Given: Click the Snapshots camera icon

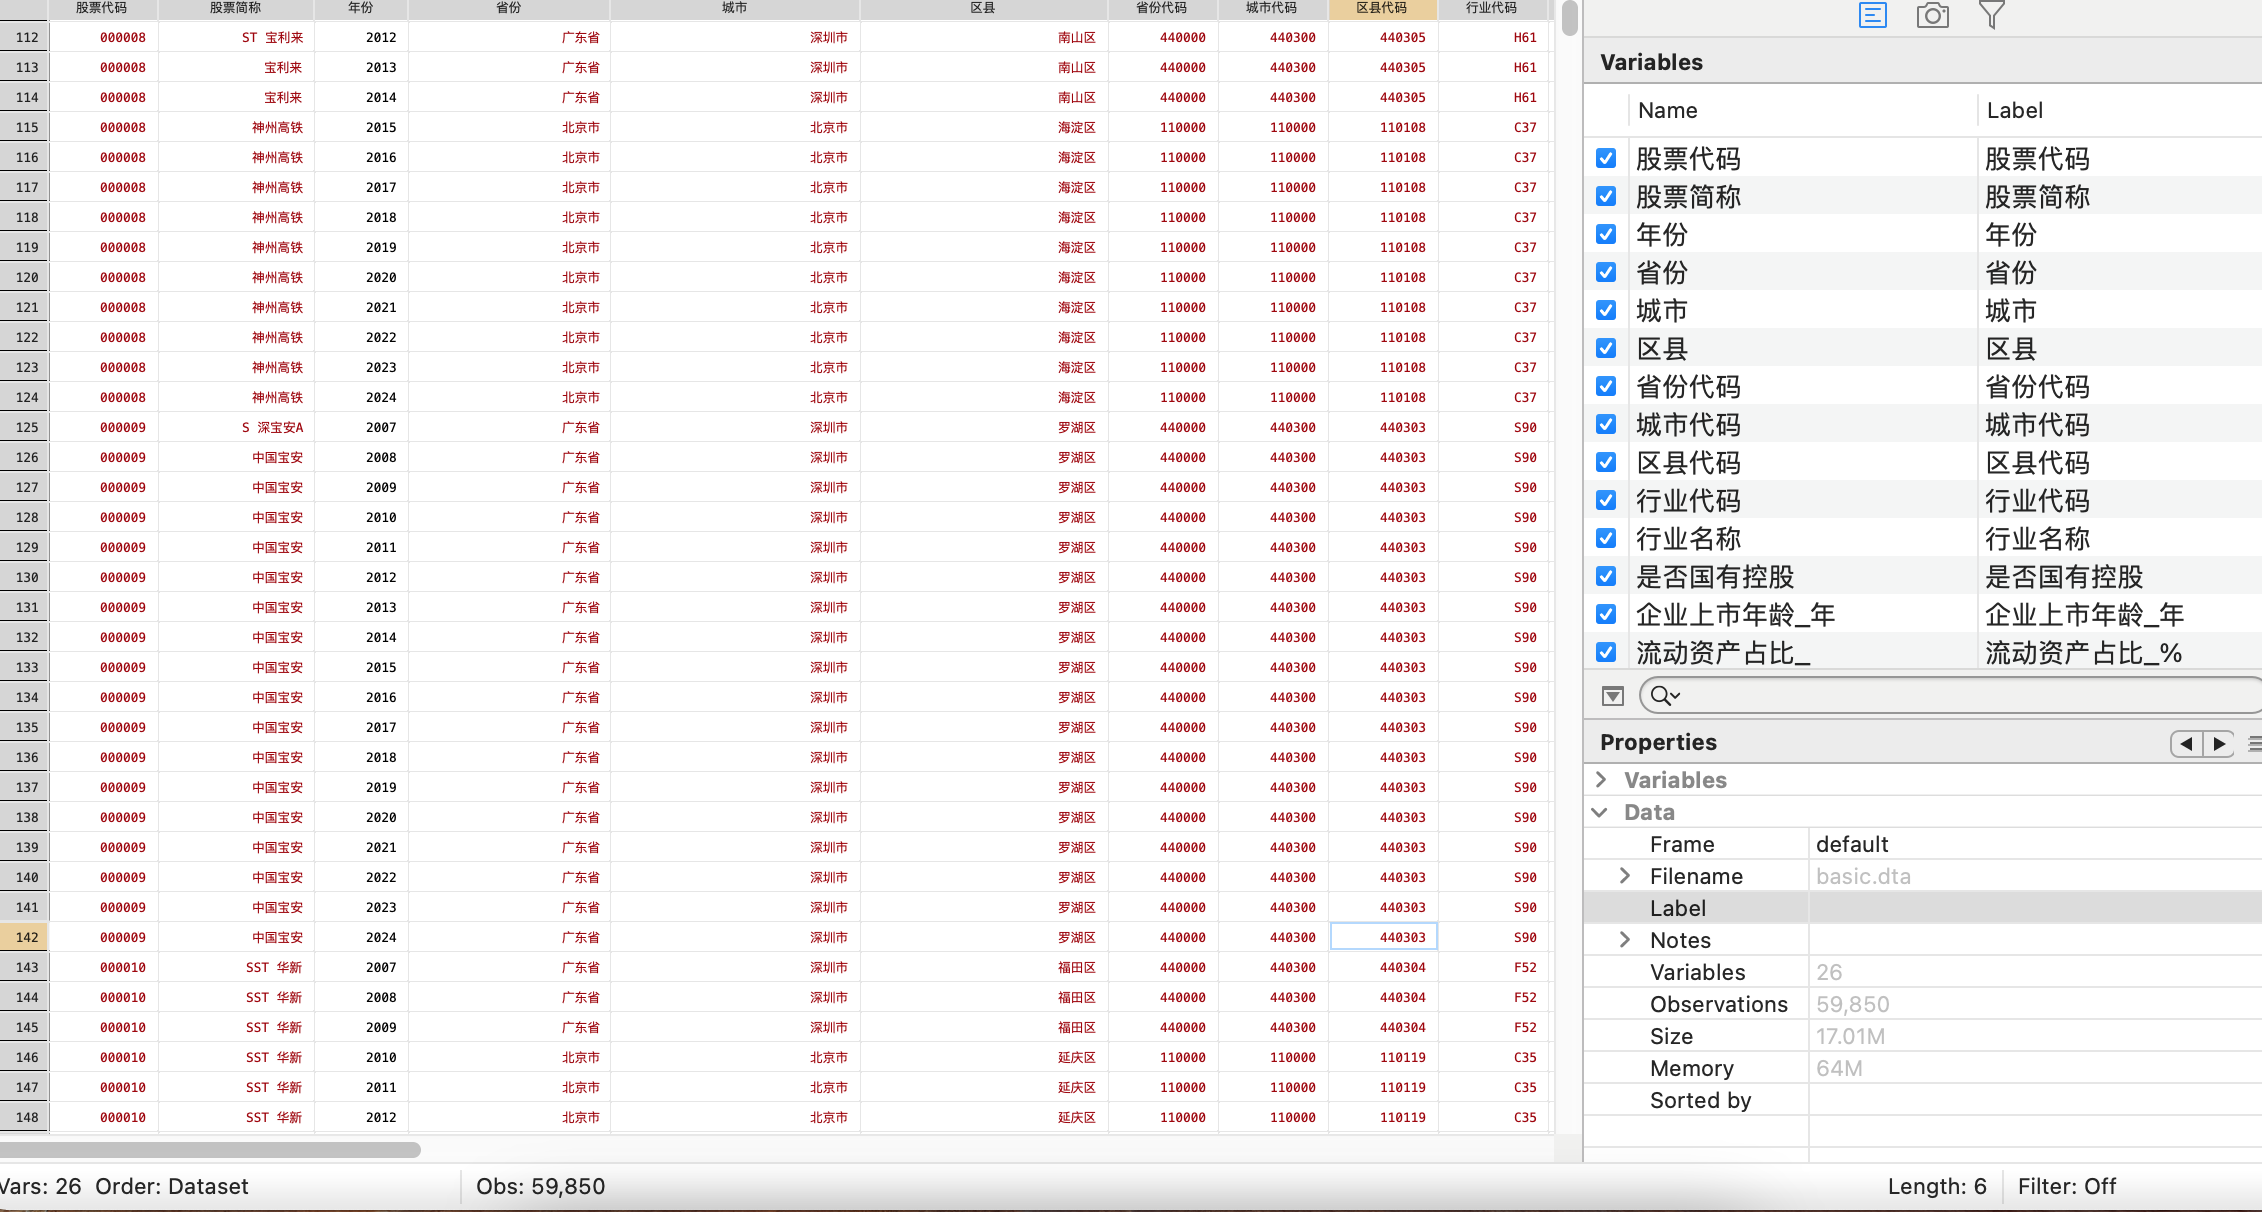Looking at the screenshot, I should point(1932,15).
